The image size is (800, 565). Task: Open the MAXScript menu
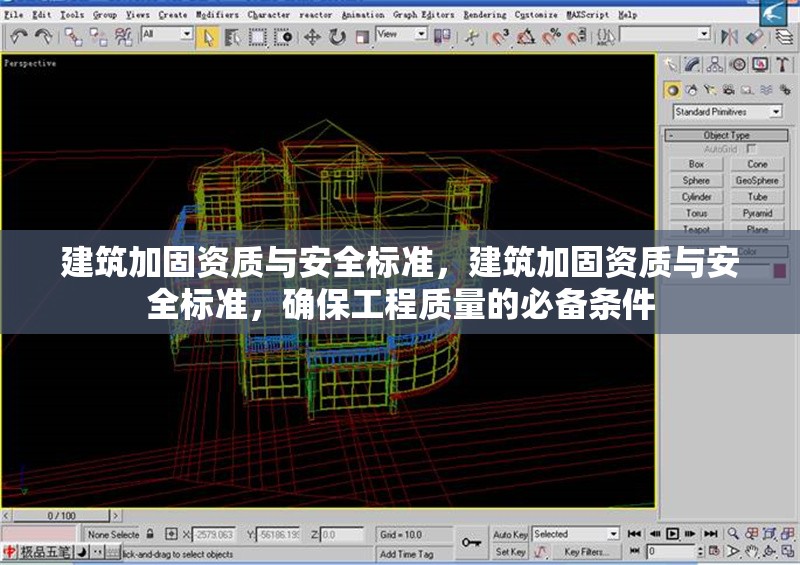click(588, 15)
